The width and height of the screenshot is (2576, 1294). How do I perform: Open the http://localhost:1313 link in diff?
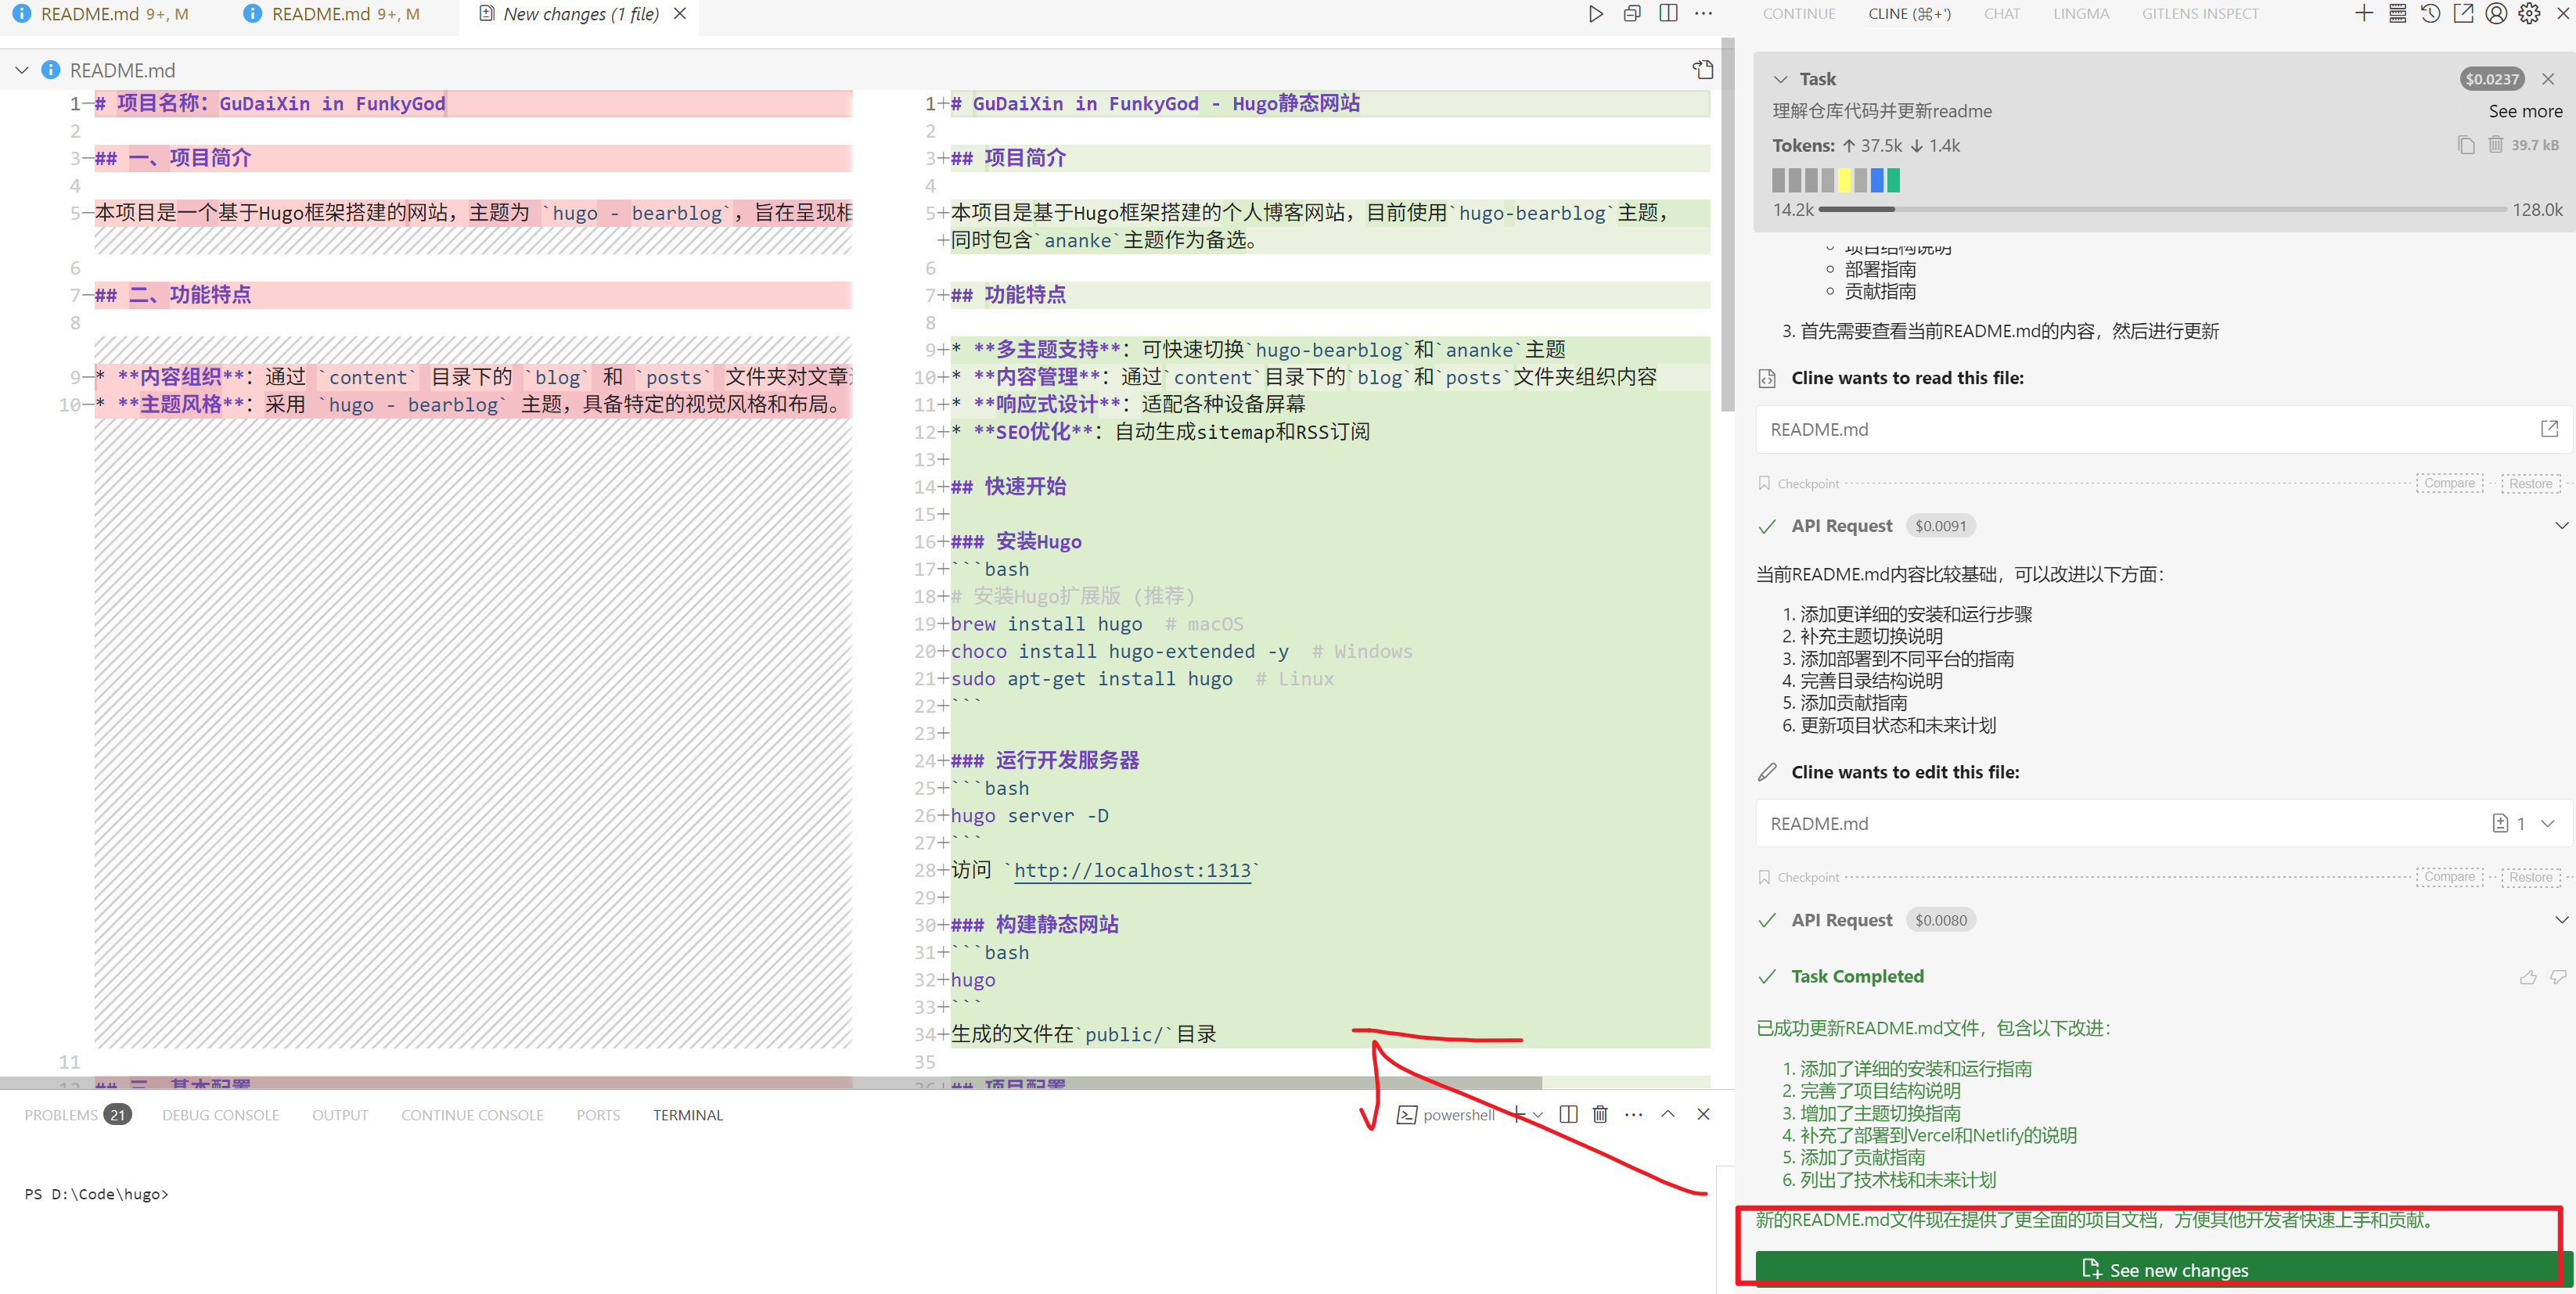(x=1133, y=870)
